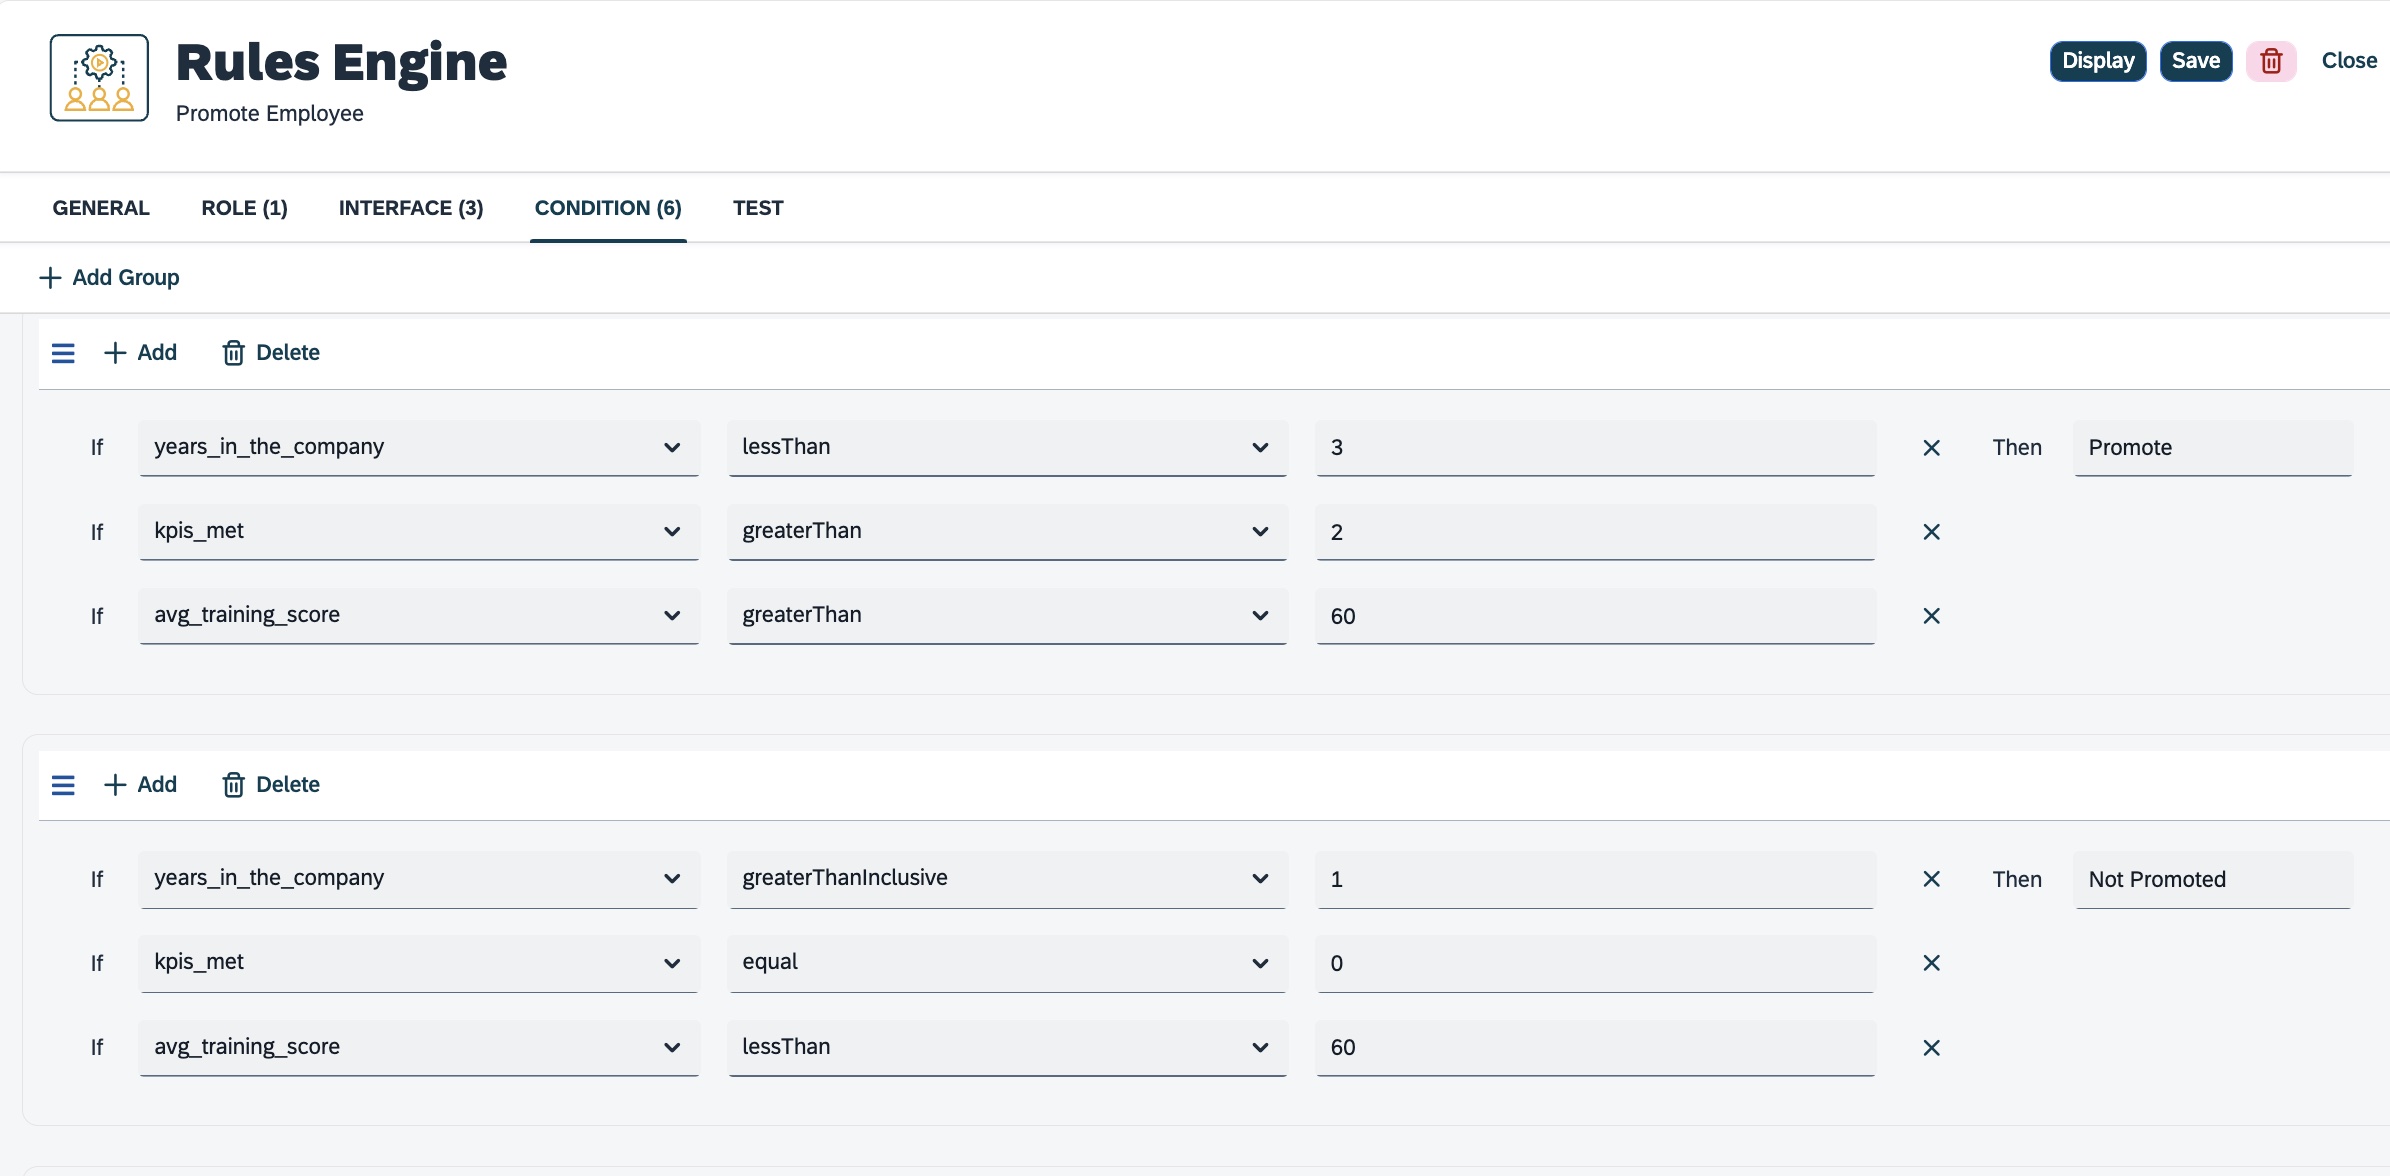Remove the kpis_met equal 0 condition row
Viewport: 2390px width, 1176px height.
[x=1931, y=963]
